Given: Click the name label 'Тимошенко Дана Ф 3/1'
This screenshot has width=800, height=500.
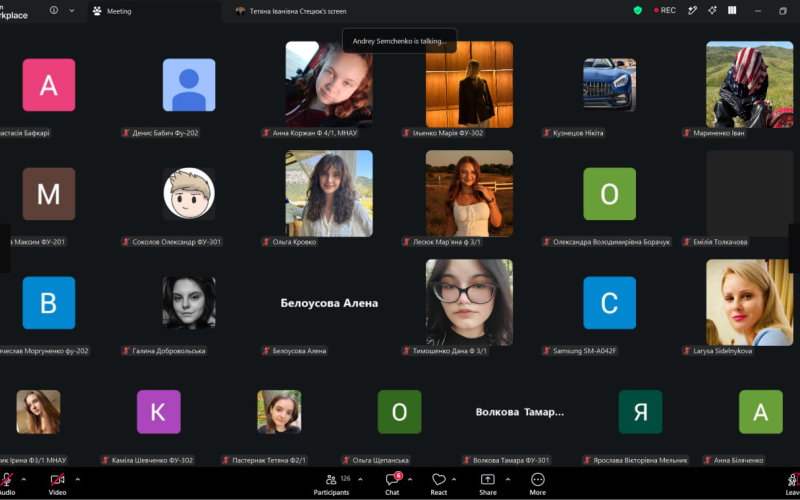Looking at the screenshot, I should [449, 351].
